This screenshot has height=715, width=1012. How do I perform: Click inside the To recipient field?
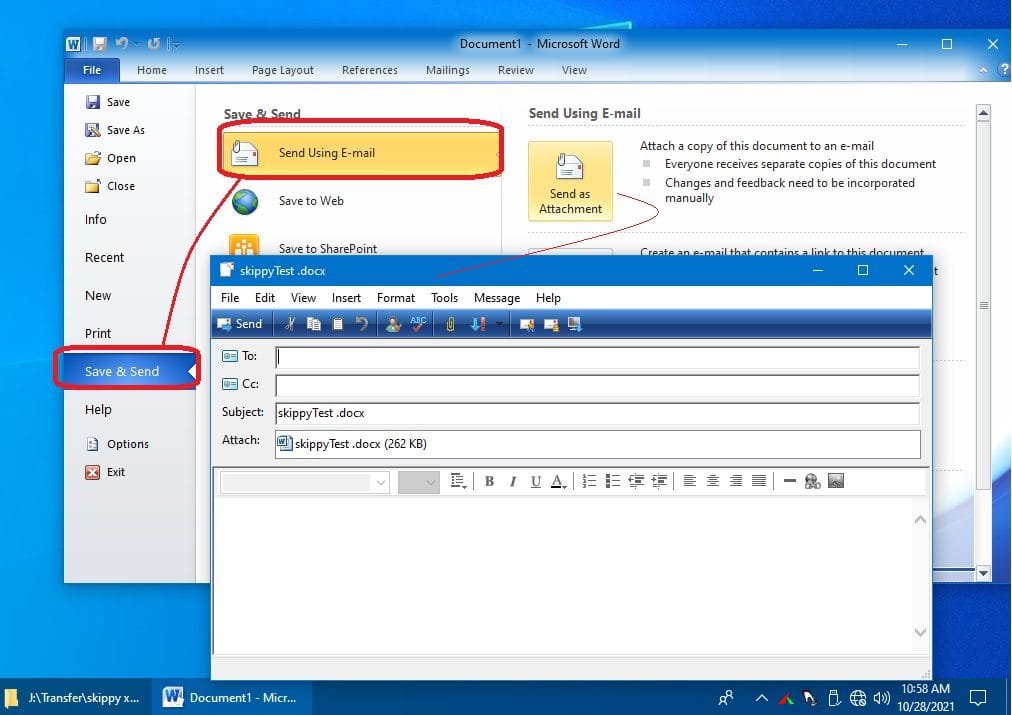[x=597, y=356]
